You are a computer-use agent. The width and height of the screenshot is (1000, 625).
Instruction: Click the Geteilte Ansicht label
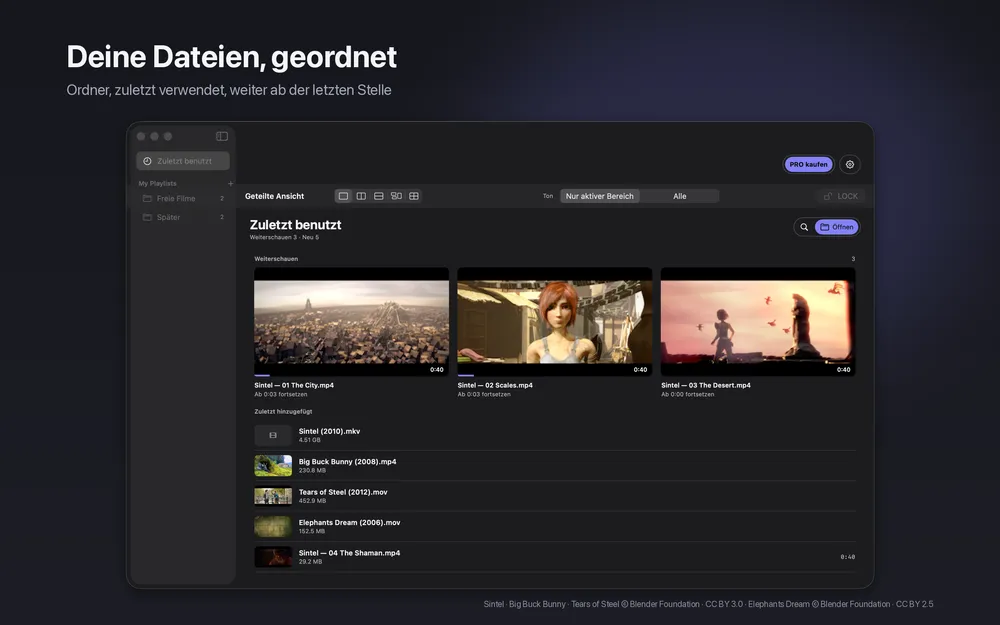point(274,196)
